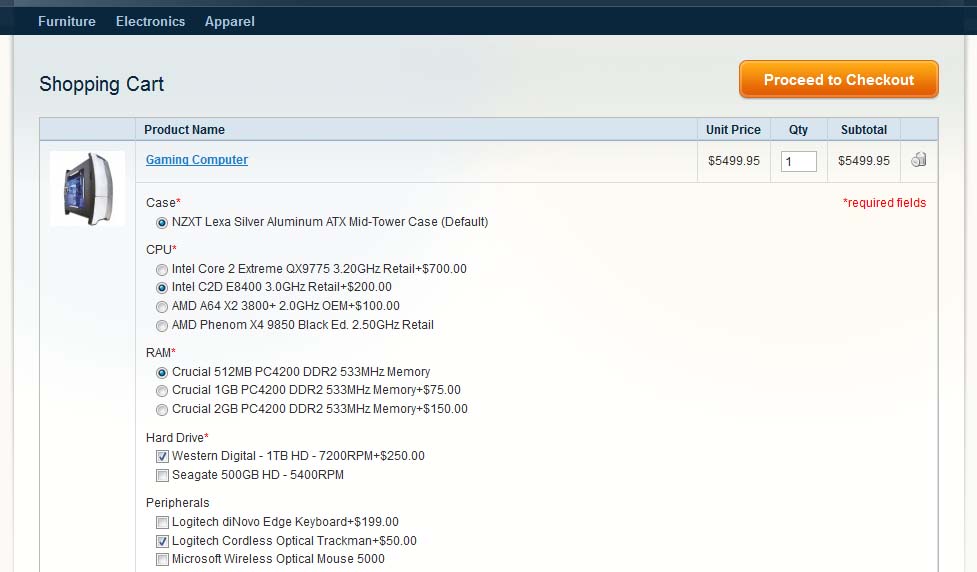Open the Furniture category
Image resolution: width=977 pixels, height=572 pixels.
click(67, 21)
